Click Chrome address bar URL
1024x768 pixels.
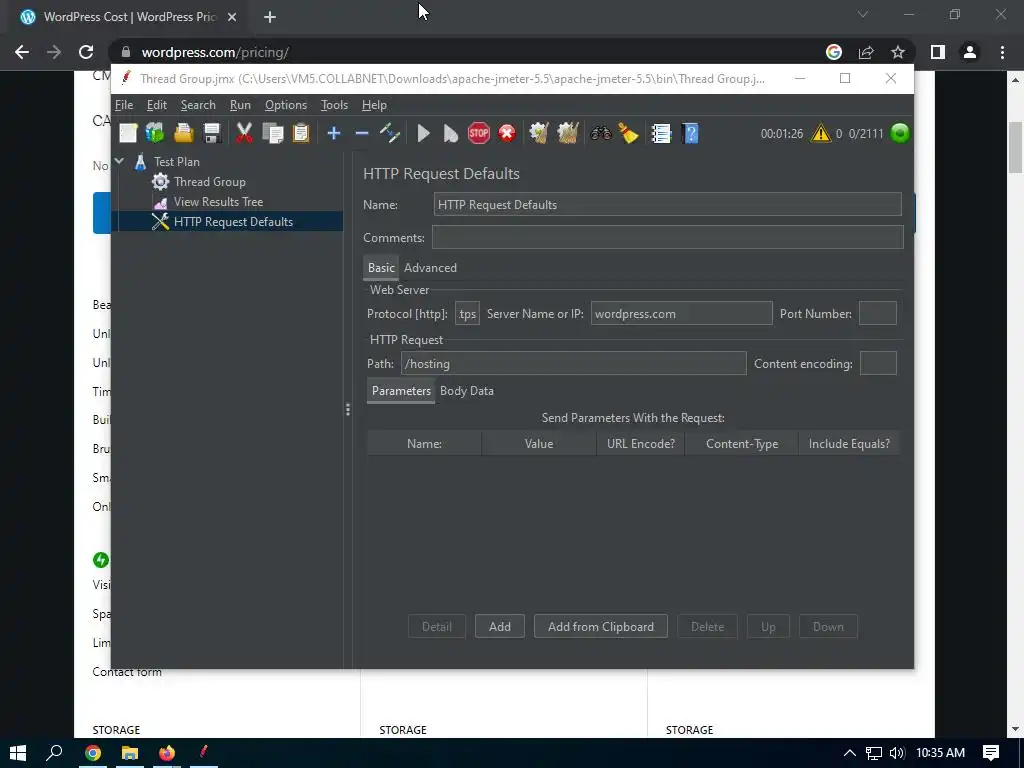point(215,52)
